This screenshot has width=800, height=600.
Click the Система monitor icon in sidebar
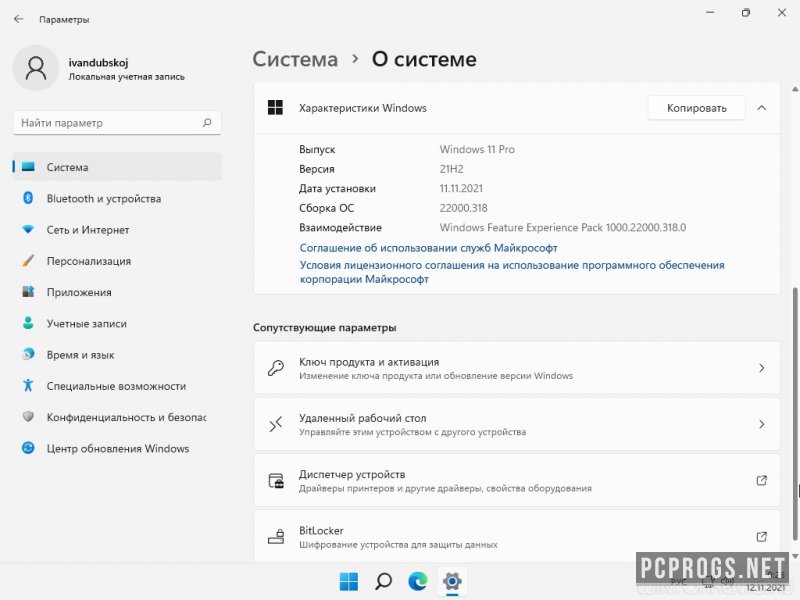click(29, 167)
